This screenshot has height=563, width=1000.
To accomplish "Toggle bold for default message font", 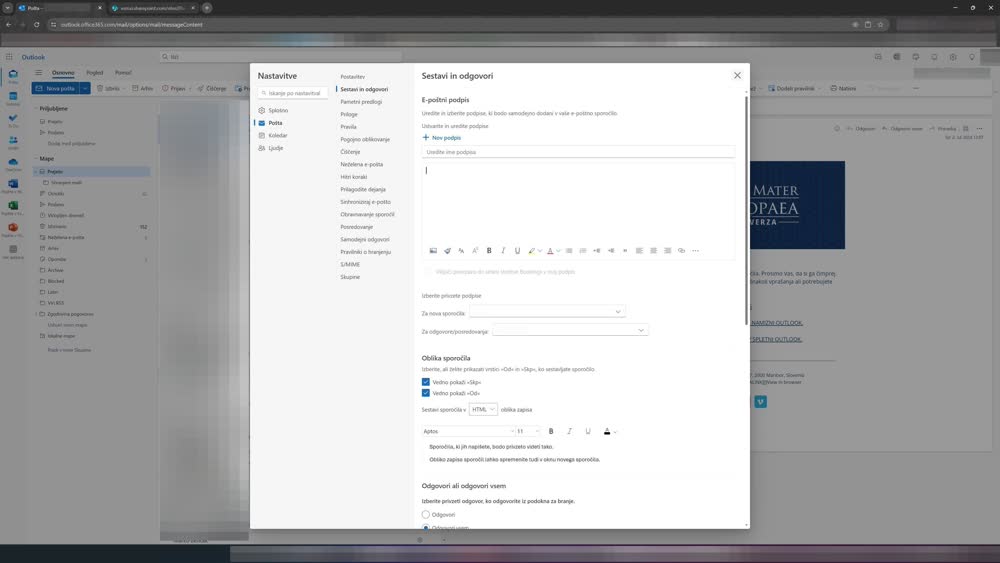I will (551, 431).
